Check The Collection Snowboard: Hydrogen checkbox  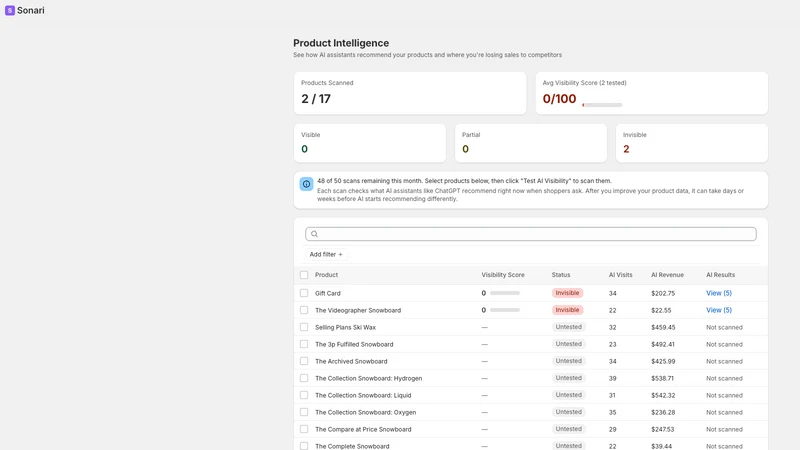[x=304, y=378]
